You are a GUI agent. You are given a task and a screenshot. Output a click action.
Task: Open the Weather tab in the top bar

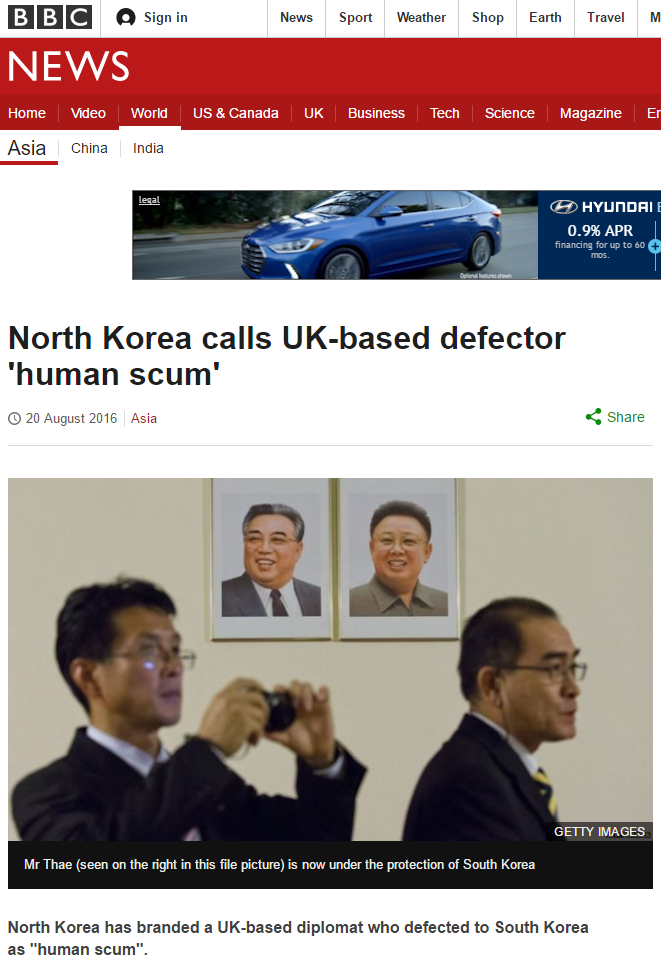[421, 18]
